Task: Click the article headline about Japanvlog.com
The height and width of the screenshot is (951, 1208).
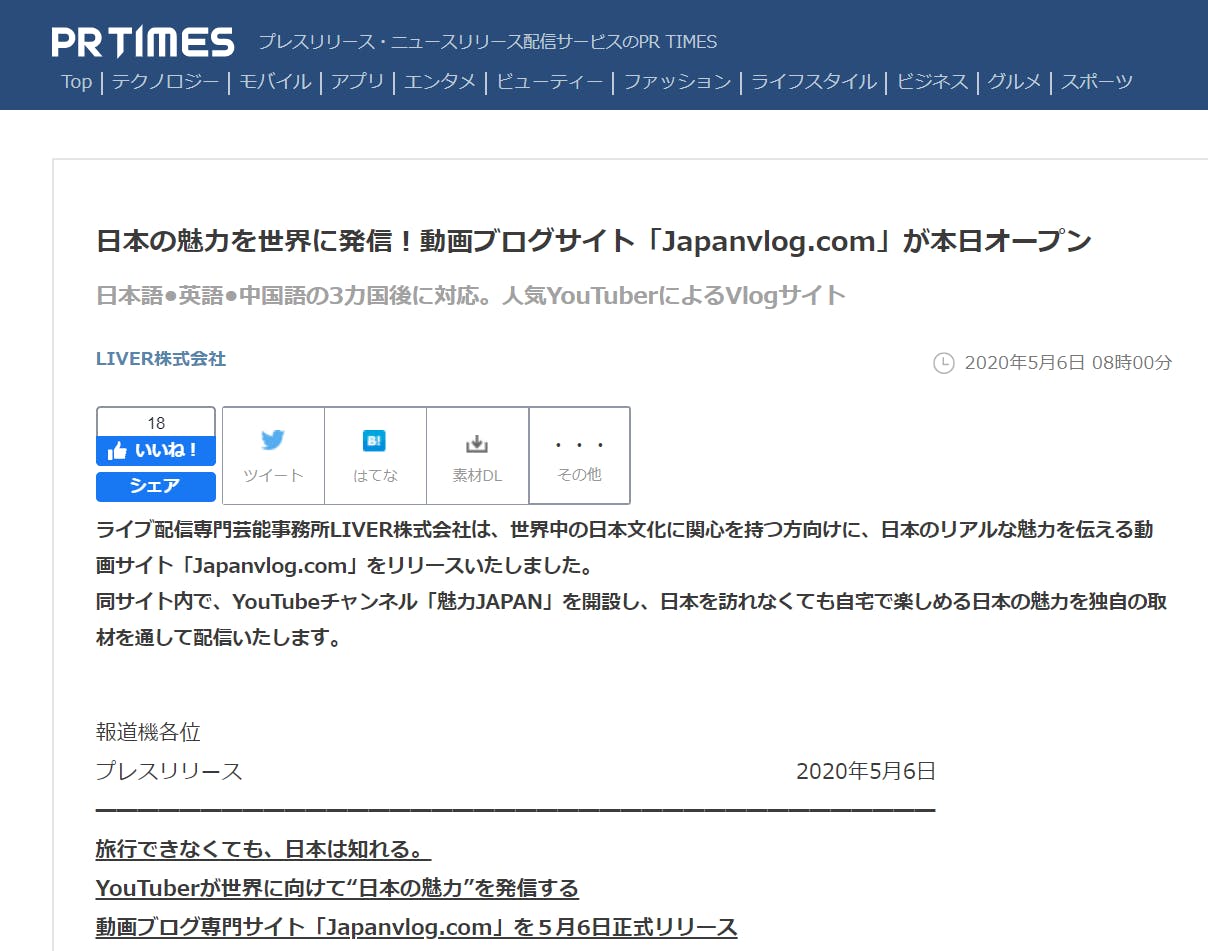Action: (x=593, y=241)
